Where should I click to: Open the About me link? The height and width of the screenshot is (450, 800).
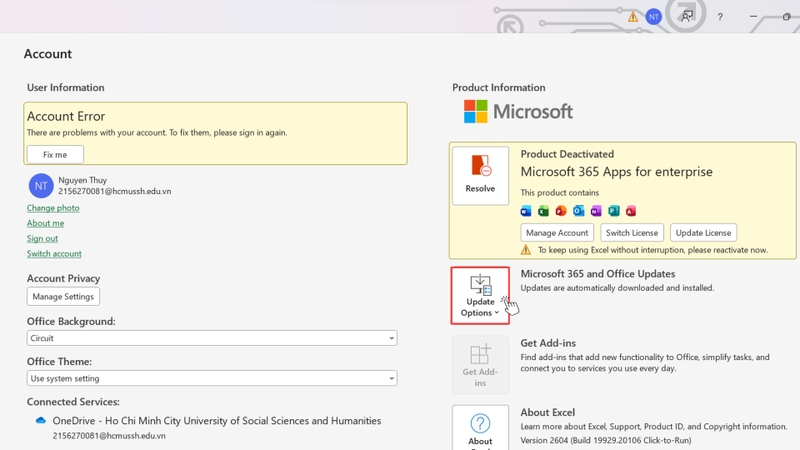click(x=45, y=223)
